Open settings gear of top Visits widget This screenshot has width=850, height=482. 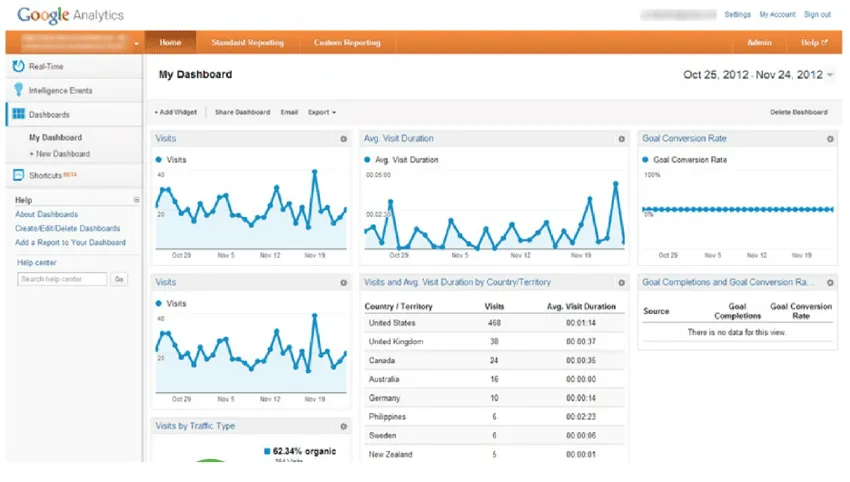pyautogui.click(x=344, y=139)
